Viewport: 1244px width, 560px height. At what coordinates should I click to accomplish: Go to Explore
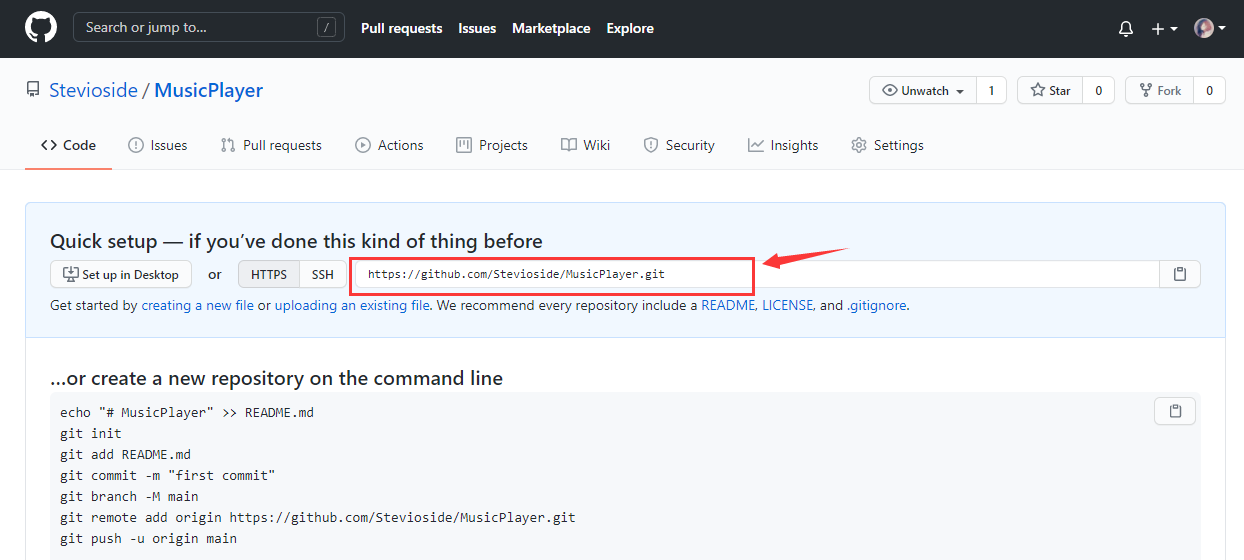point(630,28)
